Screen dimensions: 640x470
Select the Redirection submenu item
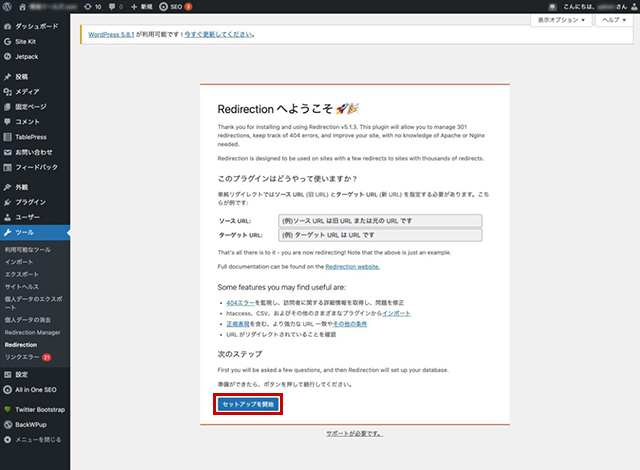[21, 345]
